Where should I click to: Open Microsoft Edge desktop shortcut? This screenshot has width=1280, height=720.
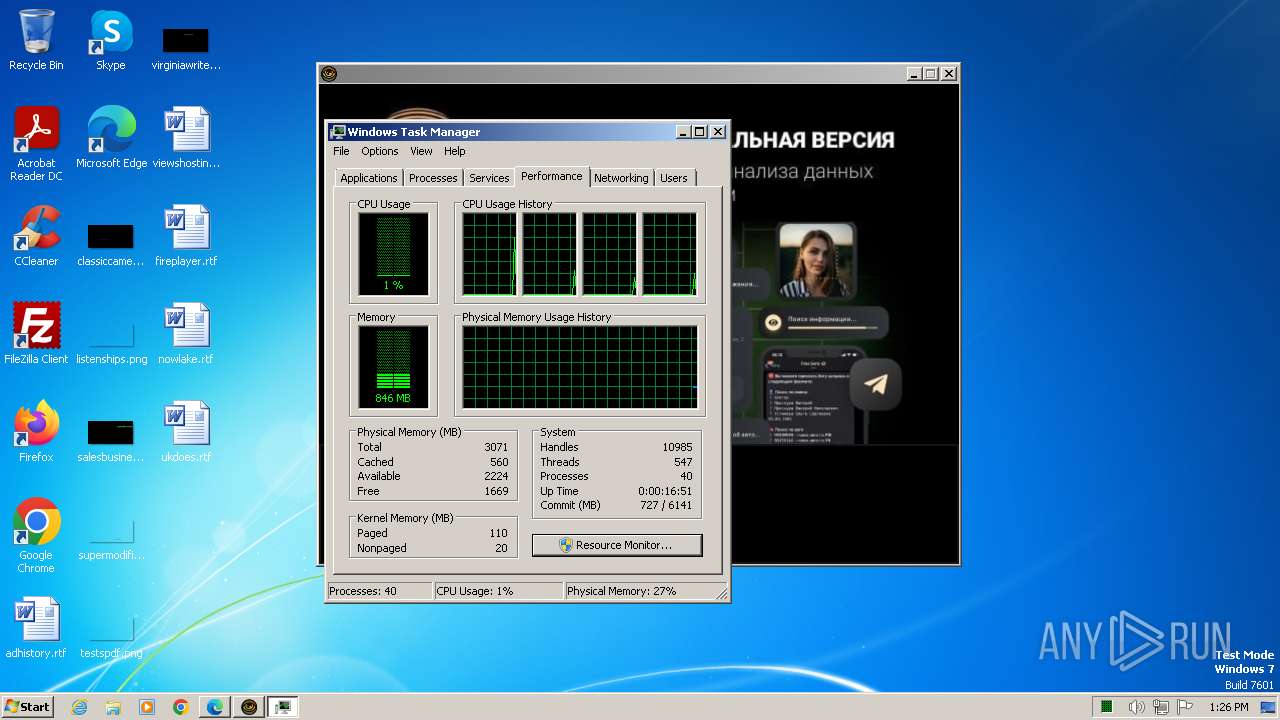tap(111, 138)
